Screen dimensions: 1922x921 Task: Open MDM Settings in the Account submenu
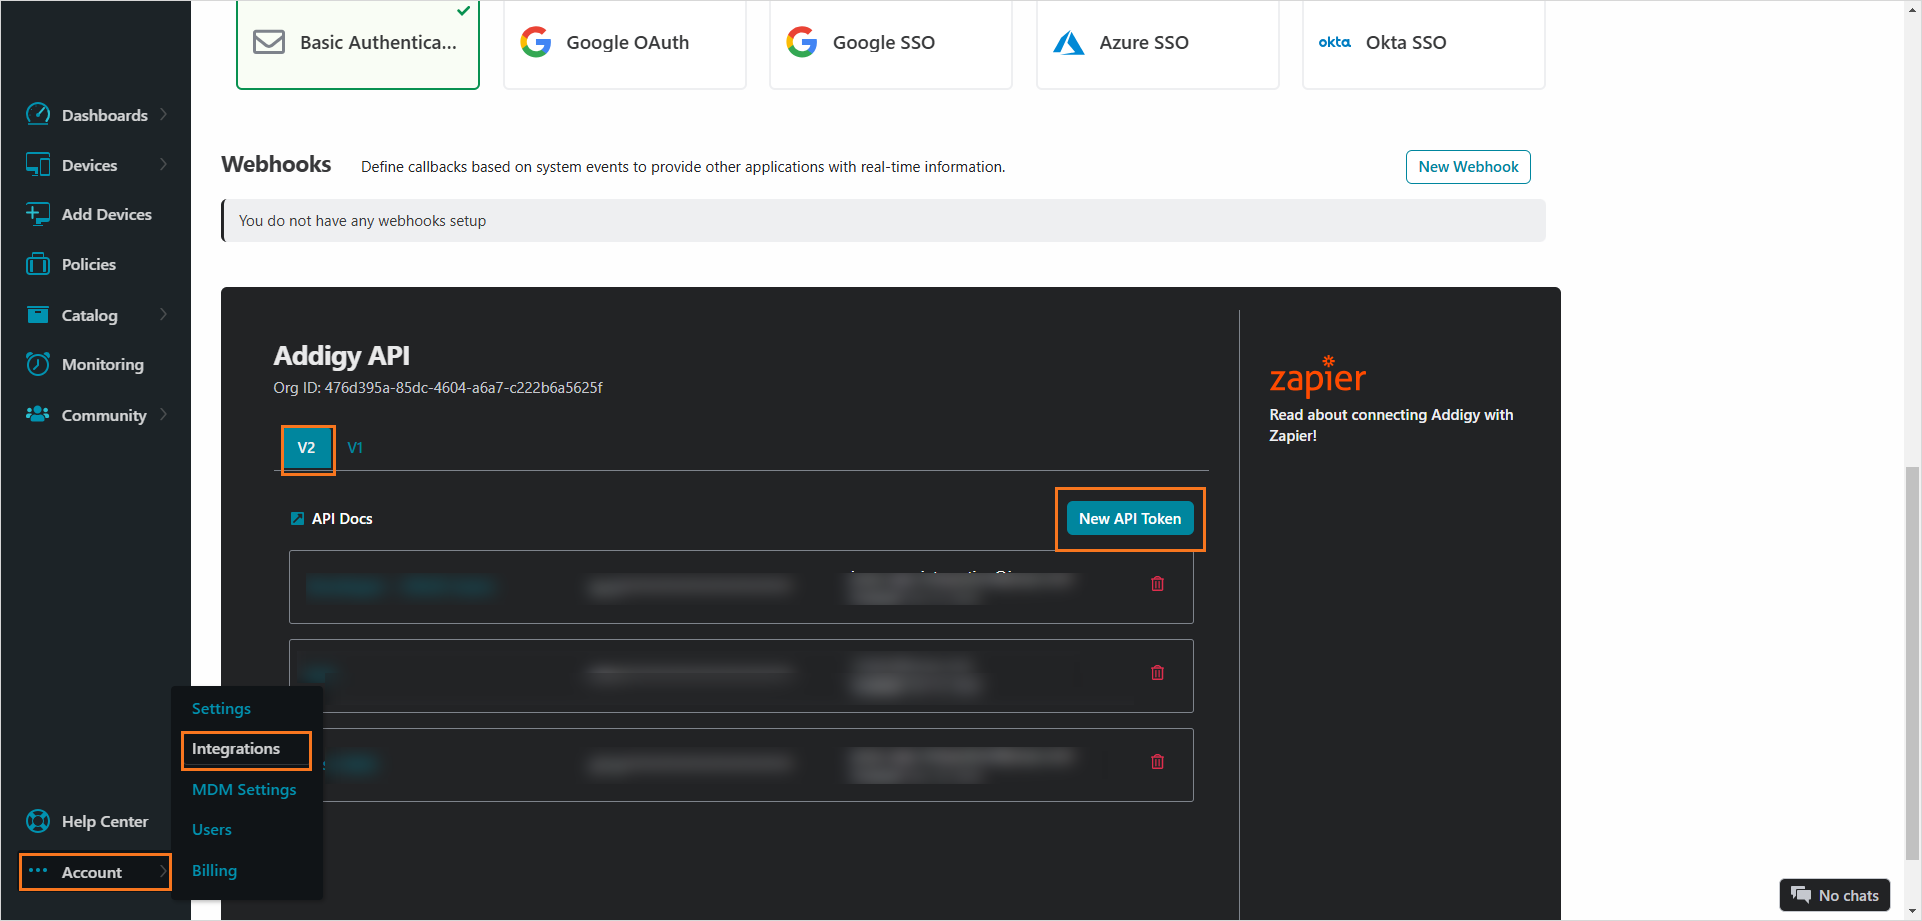pyautogui.click(x=244, y=790)
